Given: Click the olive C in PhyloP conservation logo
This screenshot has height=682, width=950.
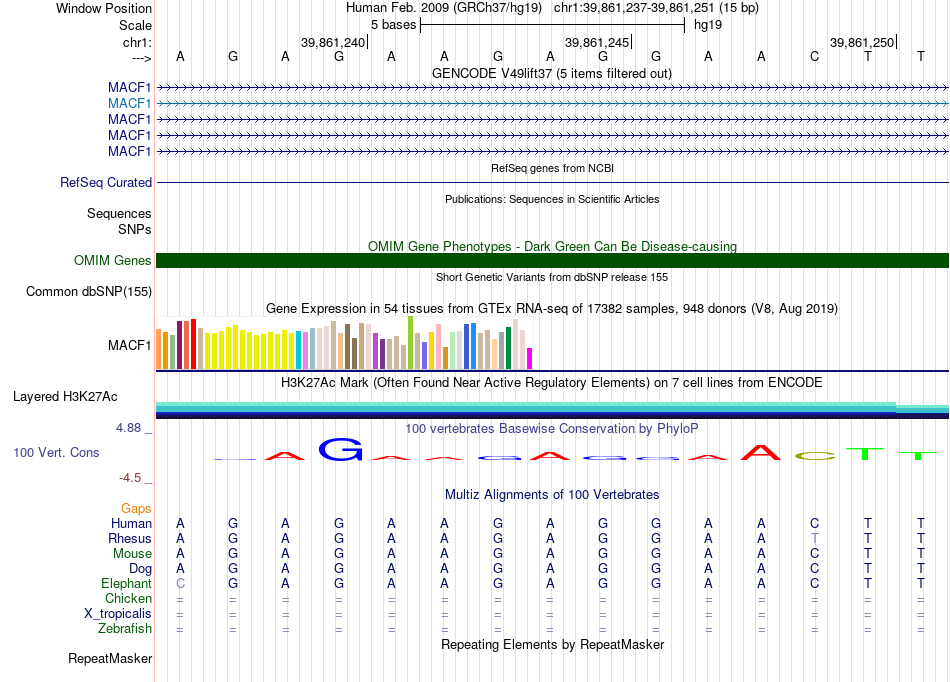Looking at the screenshot, I should (x=815, y=456).
